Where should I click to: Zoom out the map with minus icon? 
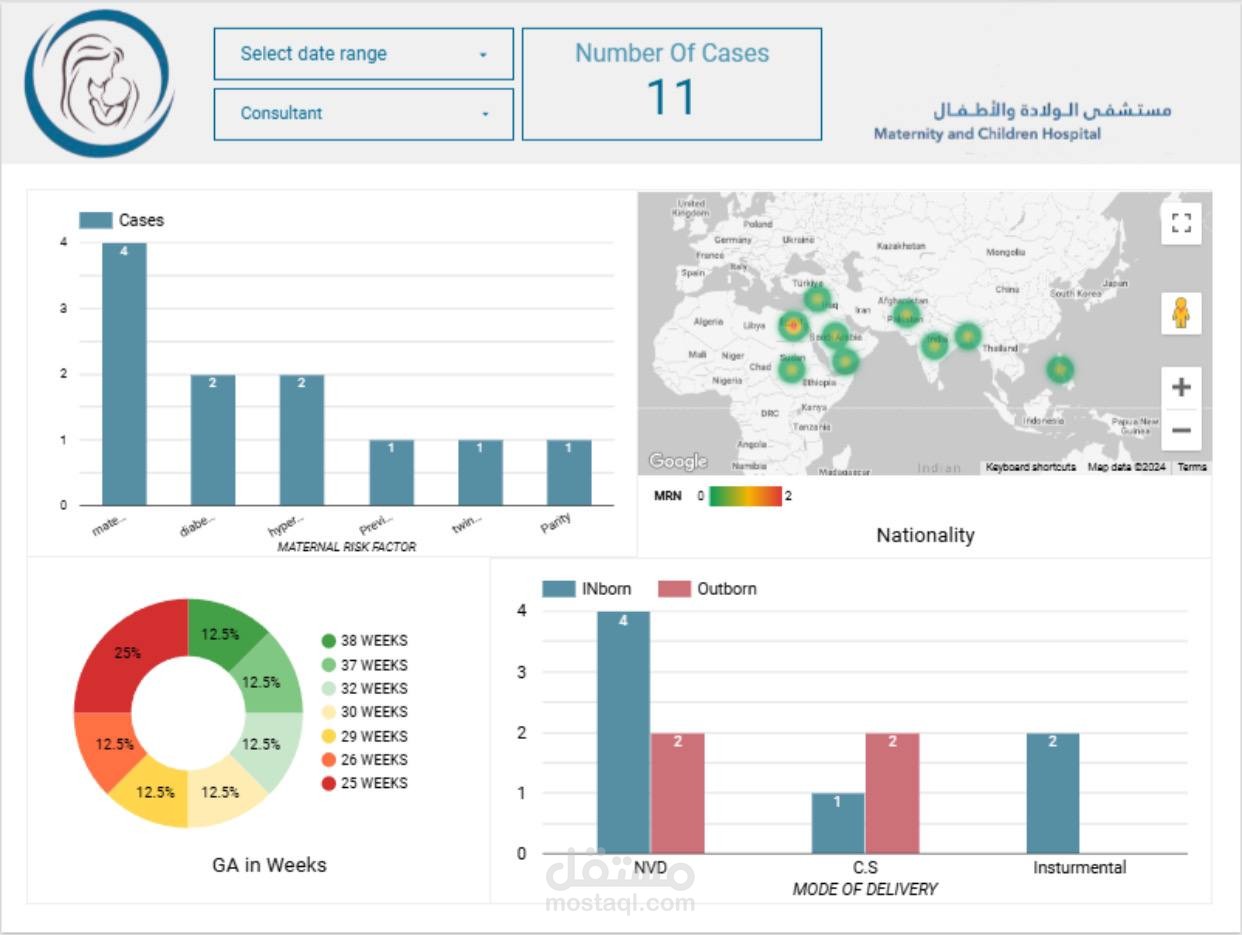tap(1181, 430)
